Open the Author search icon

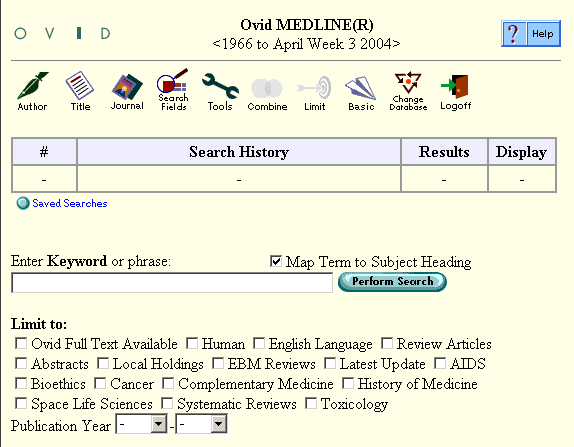point(33,91)
